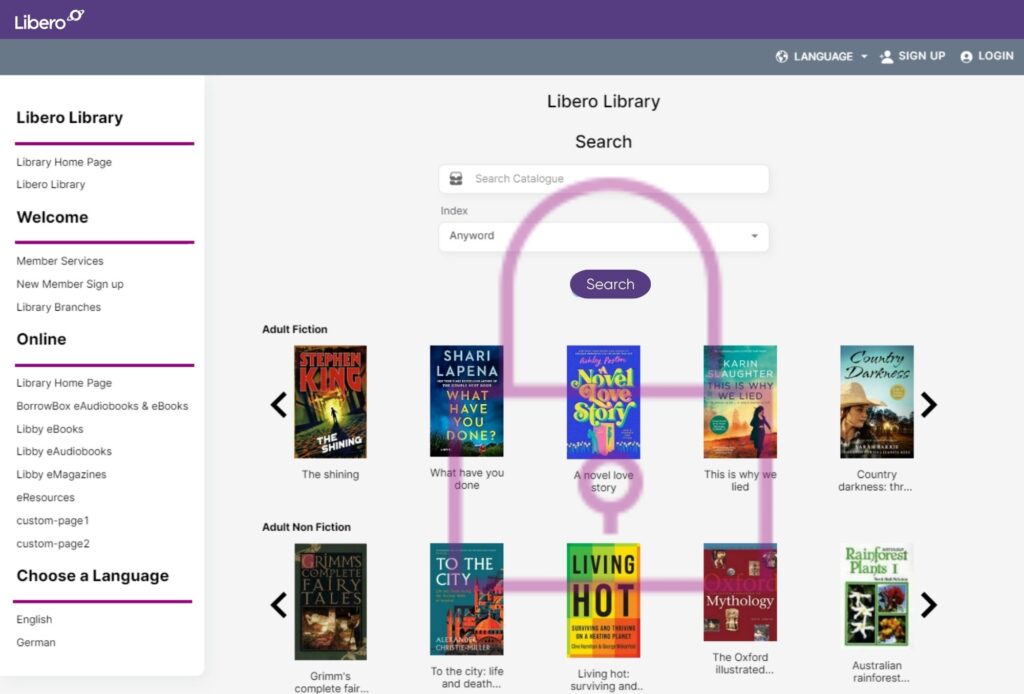The width and height of the screenshot is (1024, 694).
Task: Click the sign up person icon
Action: [x=886, y=57]
